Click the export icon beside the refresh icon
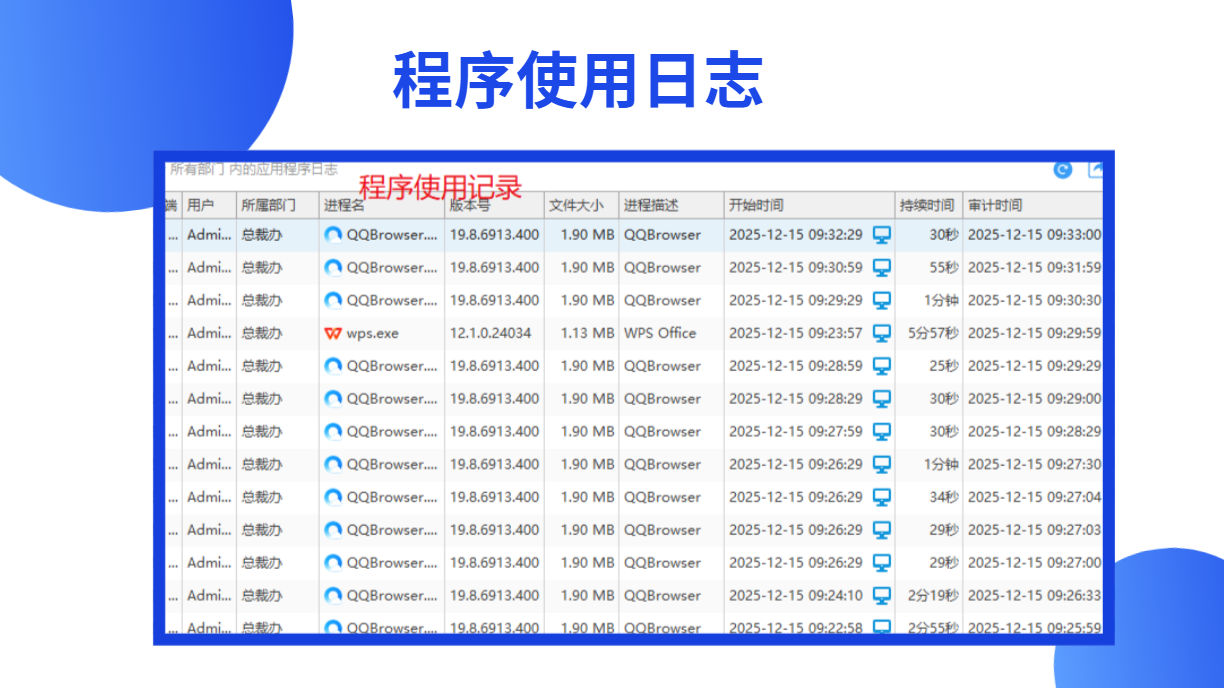This screenshot has height=688, width=1224. coord(1096,170)
